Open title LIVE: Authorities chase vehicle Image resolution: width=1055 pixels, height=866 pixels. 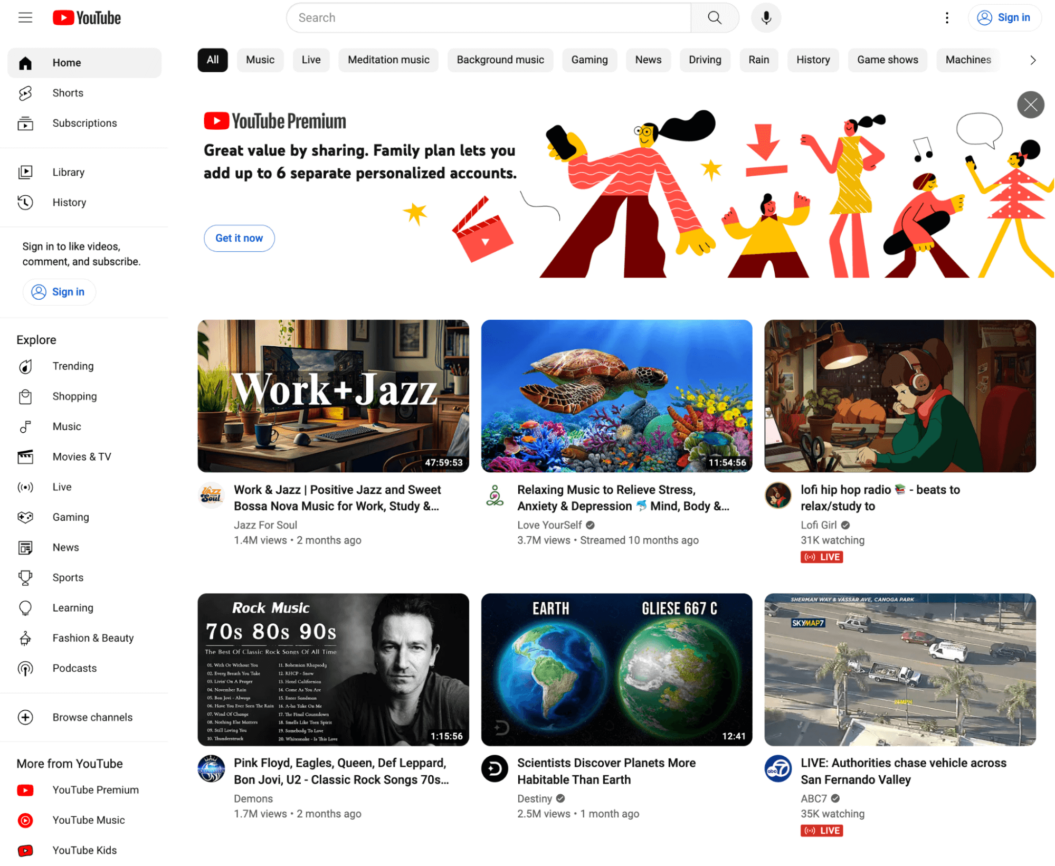[903, 771]
